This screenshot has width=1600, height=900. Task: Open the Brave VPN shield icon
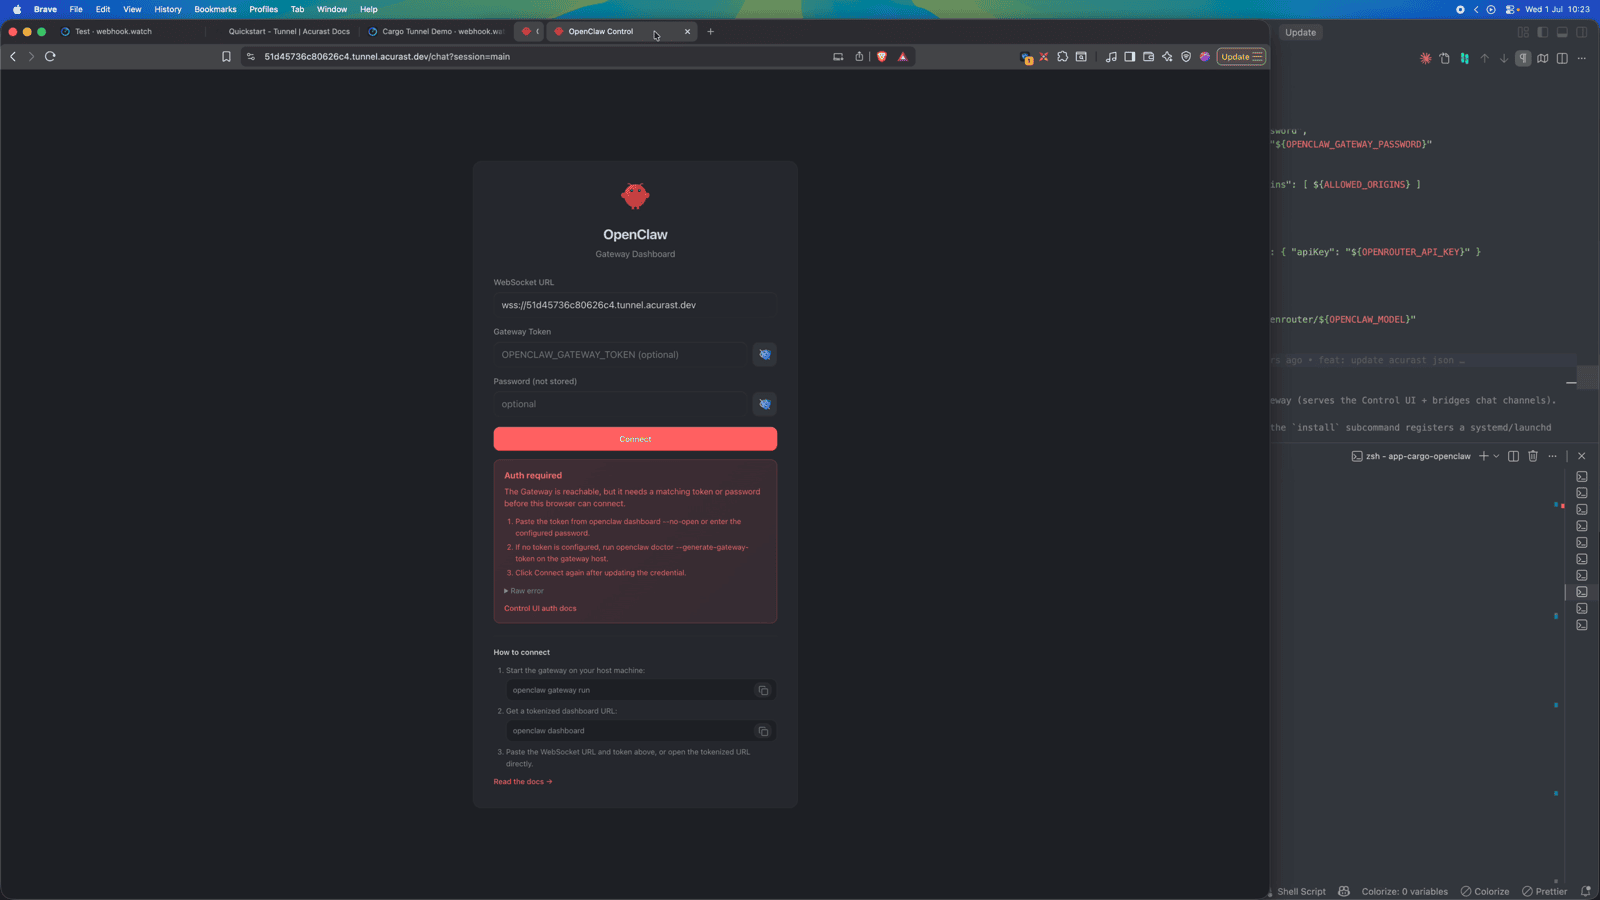(x=1186, y=57)
